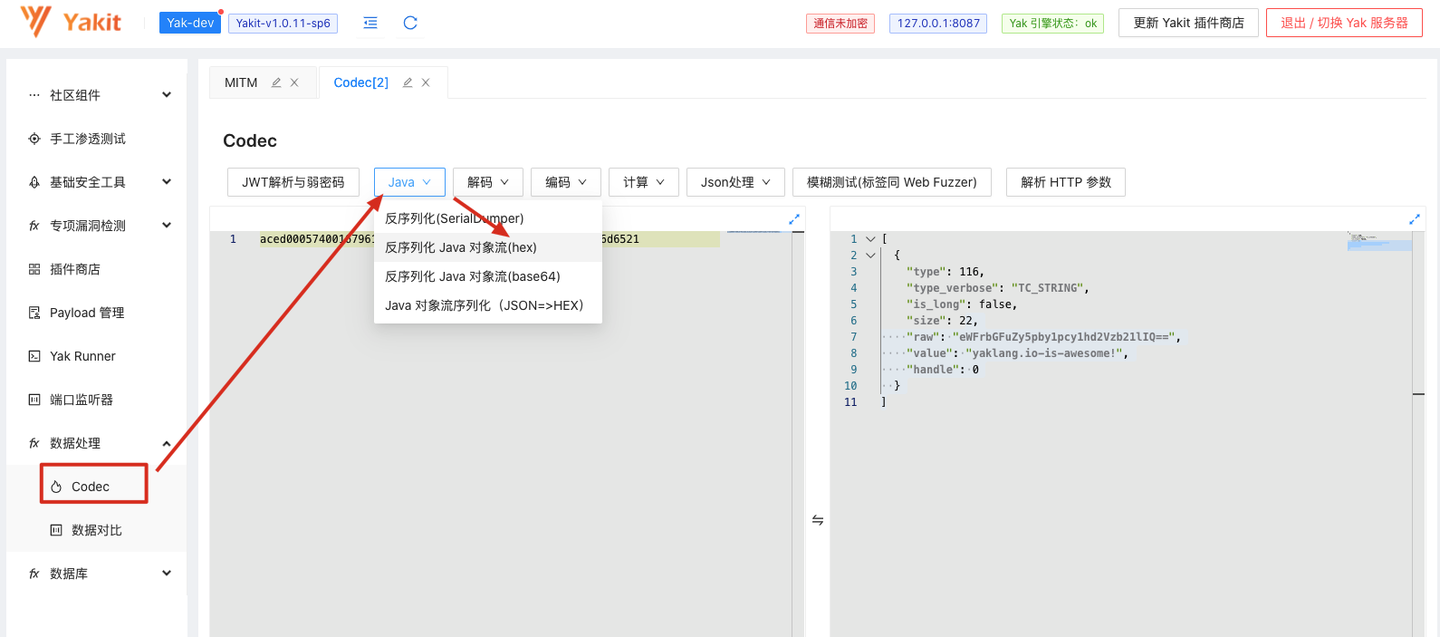The width and height of the screenshot is (1440, 637).
Task: Fold JSON line 1 bracket
Action: tap(870, 239)
